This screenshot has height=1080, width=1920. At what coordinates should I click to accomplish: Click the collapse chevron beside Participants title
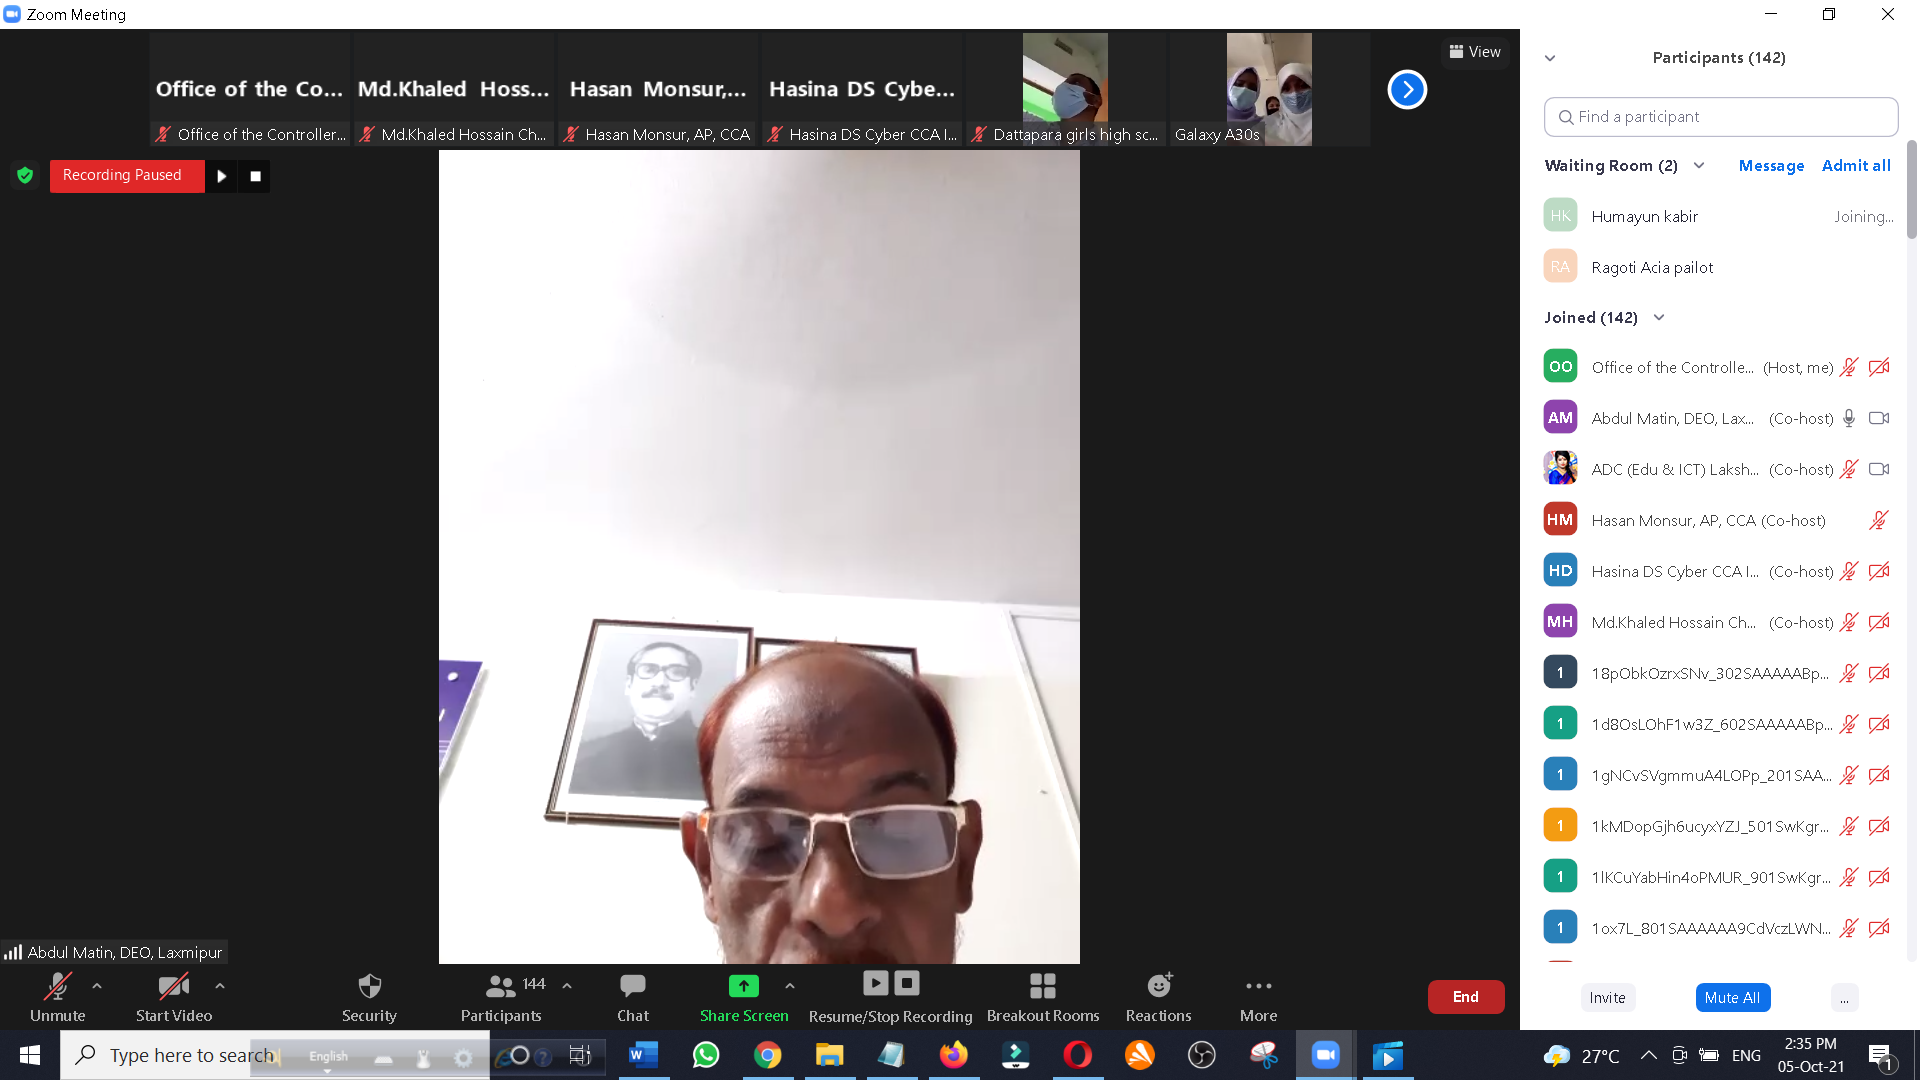[x=1550, y=58]
